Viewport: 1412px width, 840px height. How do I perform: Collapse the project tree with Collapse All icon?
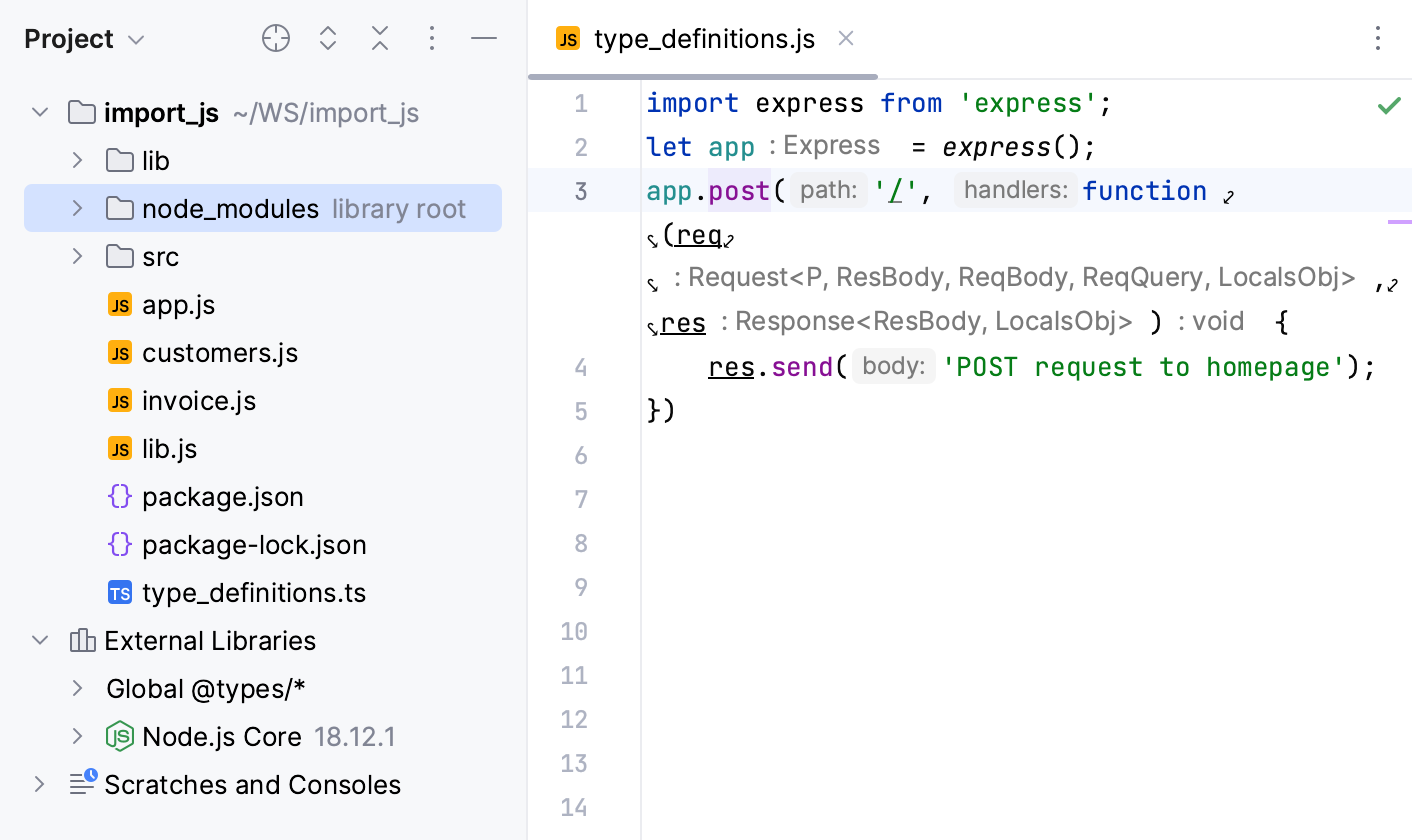point(379,38)
